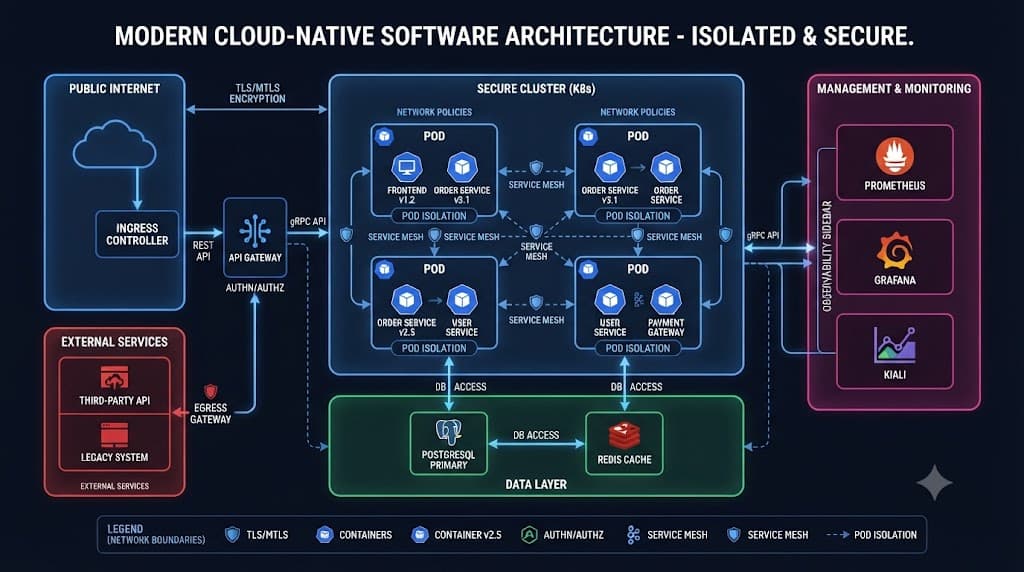Select the PostgreSQL Primary box

click(x=449, y=443)
